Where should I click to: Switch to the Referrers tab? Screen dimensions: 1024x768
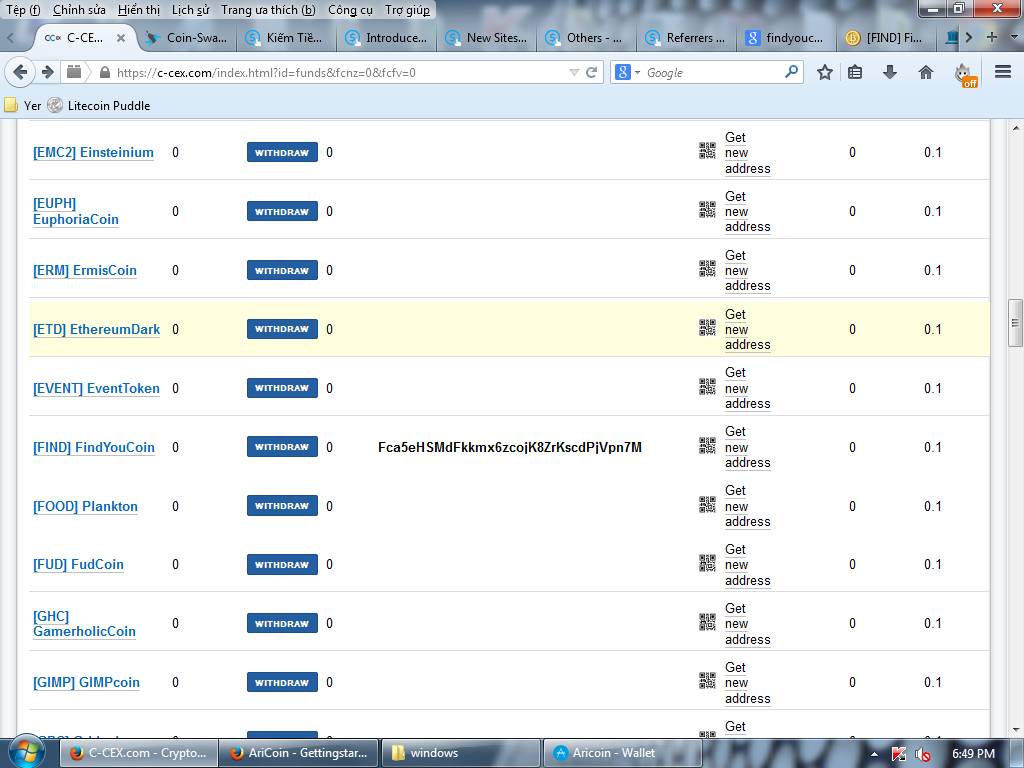pos(687,38)
